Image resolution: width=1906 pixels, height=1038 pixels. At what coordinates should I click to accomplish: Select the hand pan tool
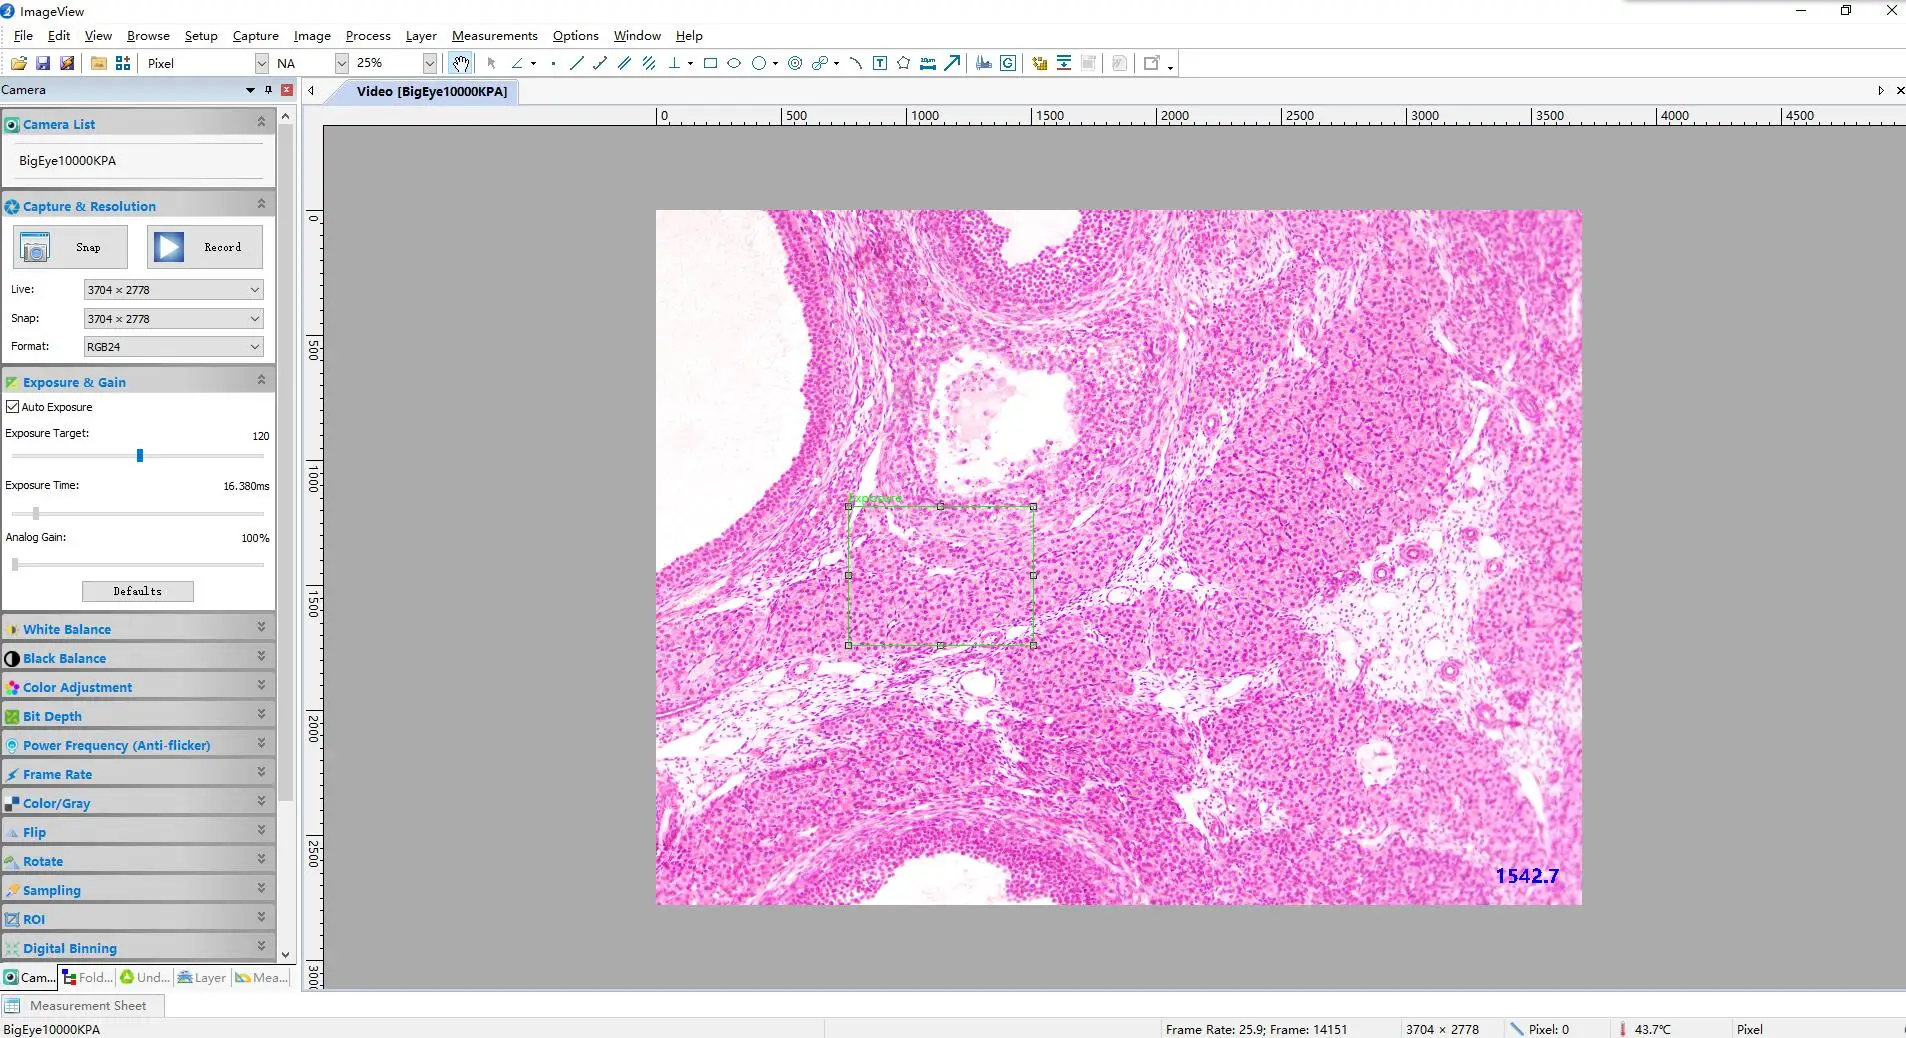point(460,63)
